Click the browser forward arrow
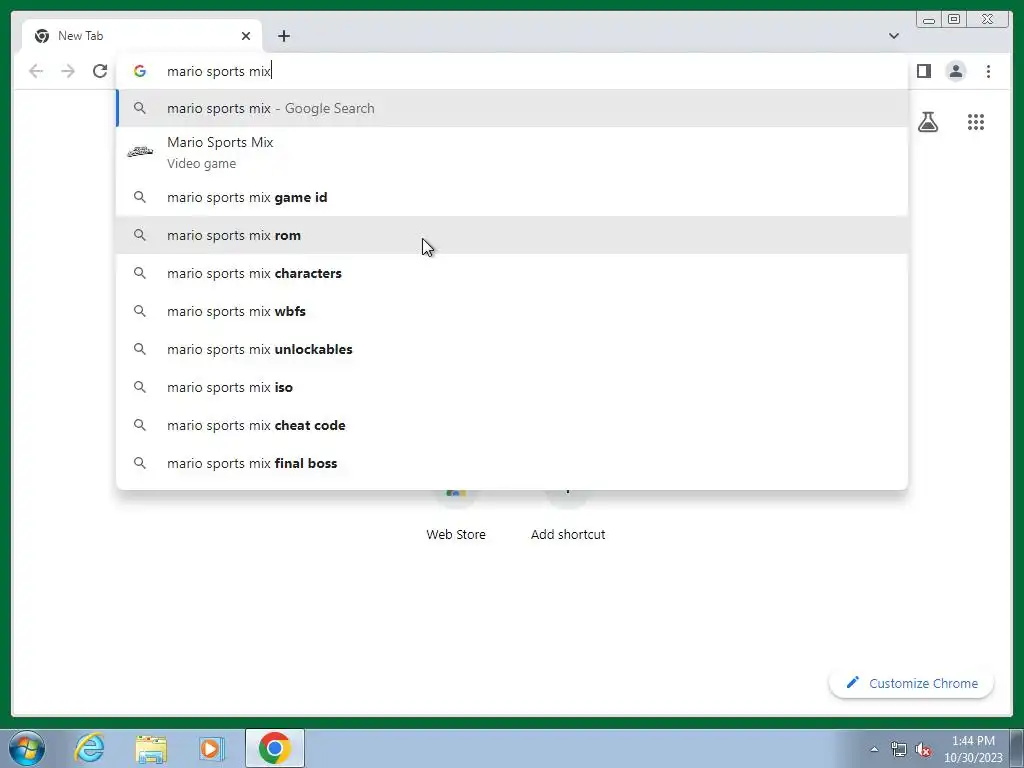This screenshot has height=768, width=1024. [x=68, y=71]
